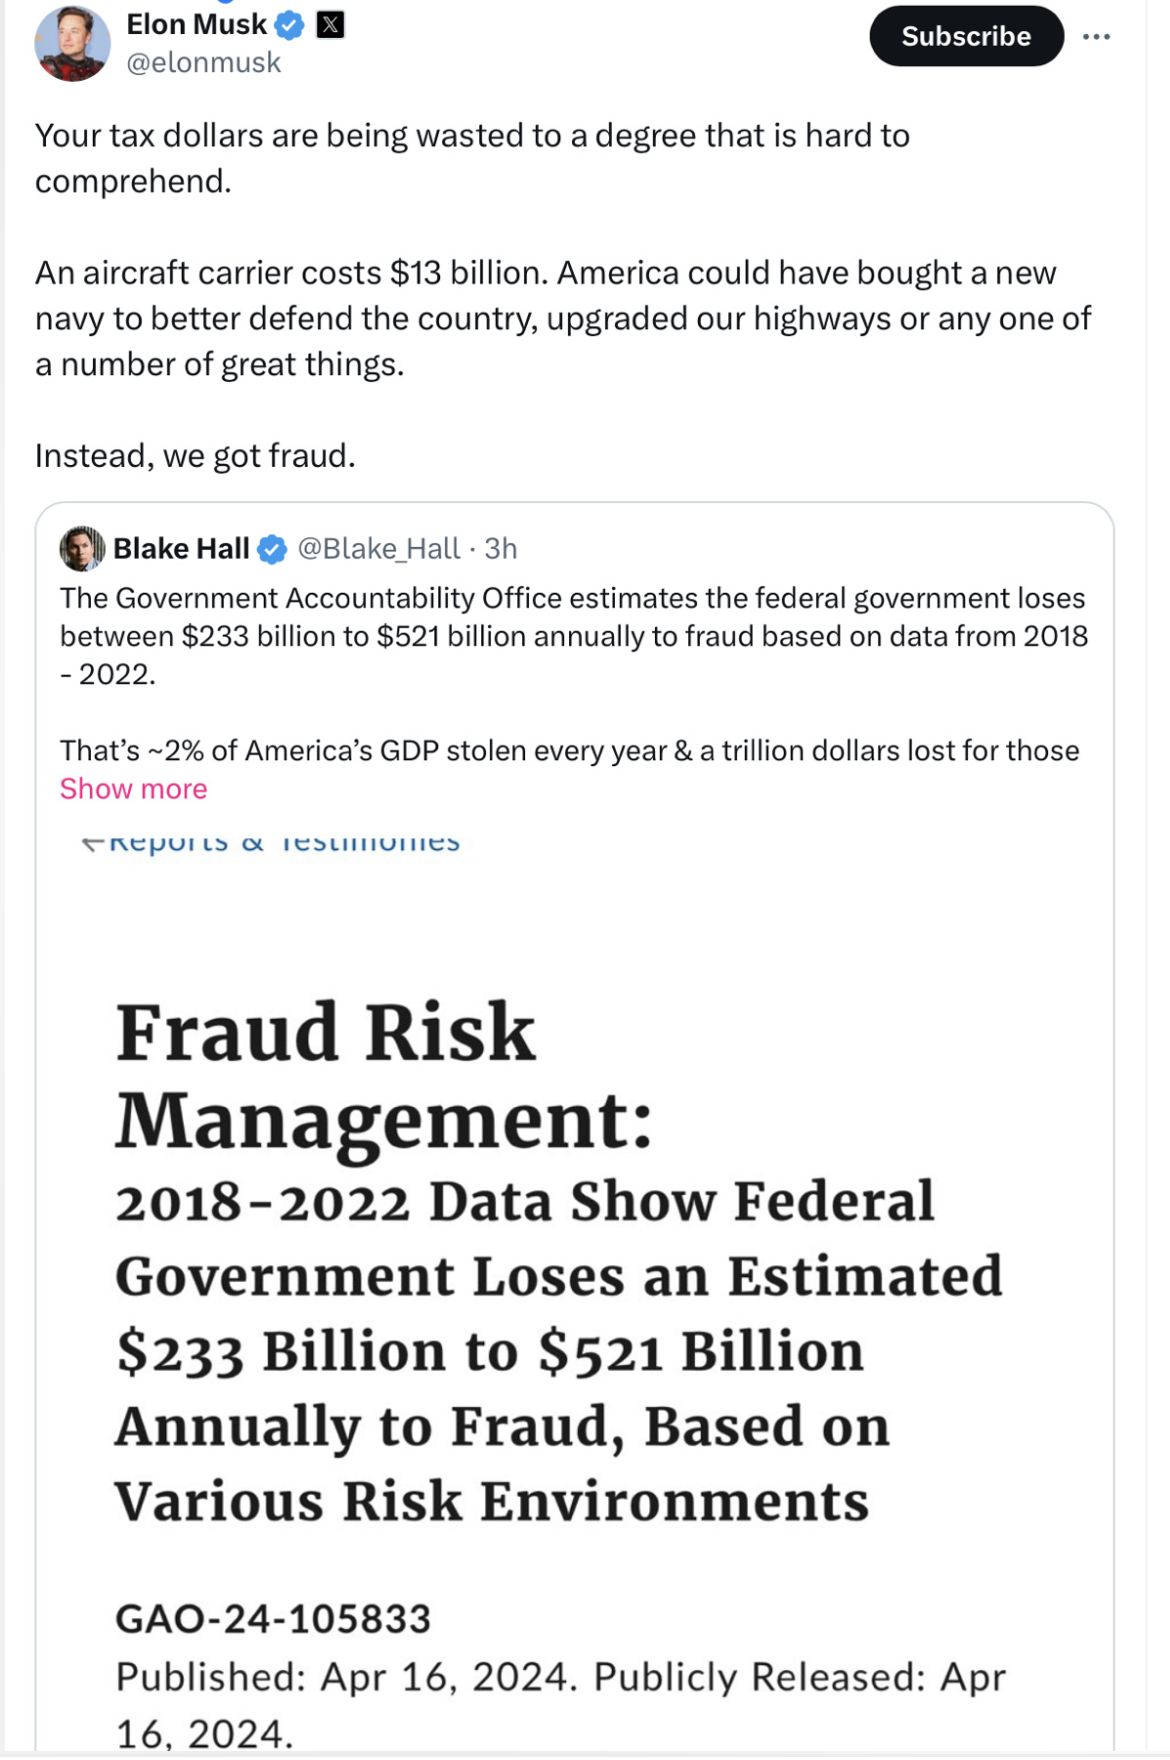Image resolution: width=1170 pixels, height=1760 pixels.
Task: Click the blue checkmark in the quoted tweet header
Action: point(272,548)
